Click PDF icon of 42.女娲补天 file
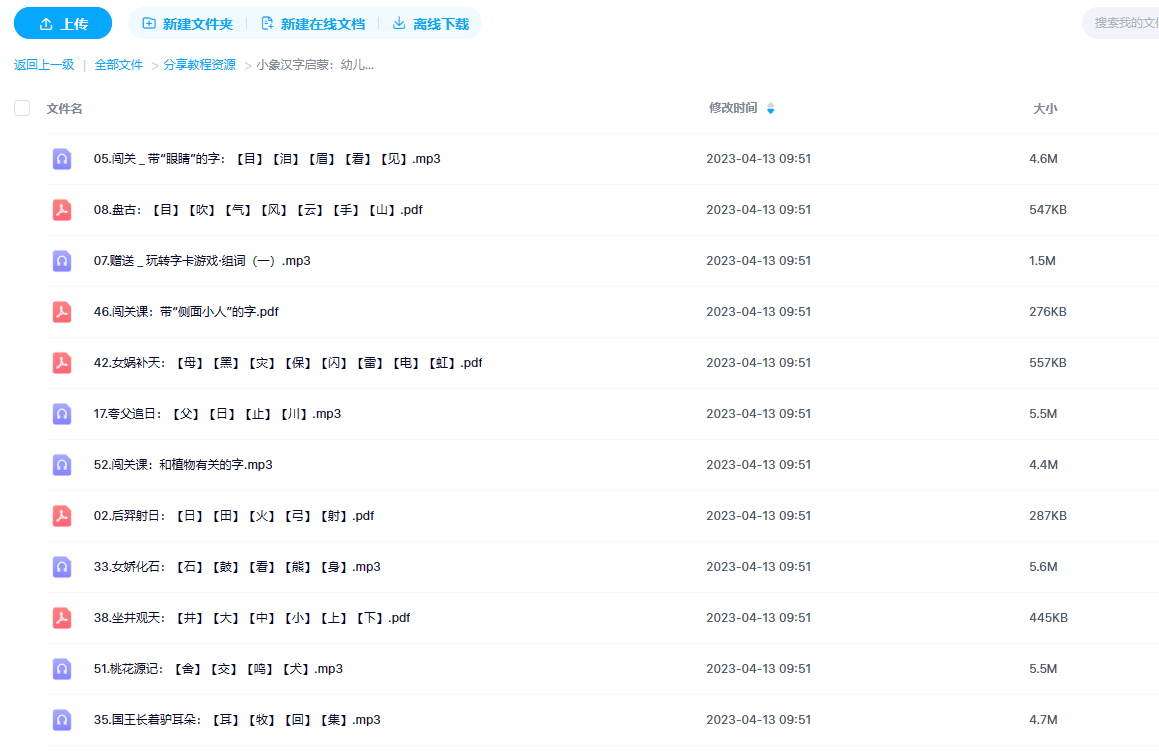This screenshot has height=751, width=1159. point(62,363)
